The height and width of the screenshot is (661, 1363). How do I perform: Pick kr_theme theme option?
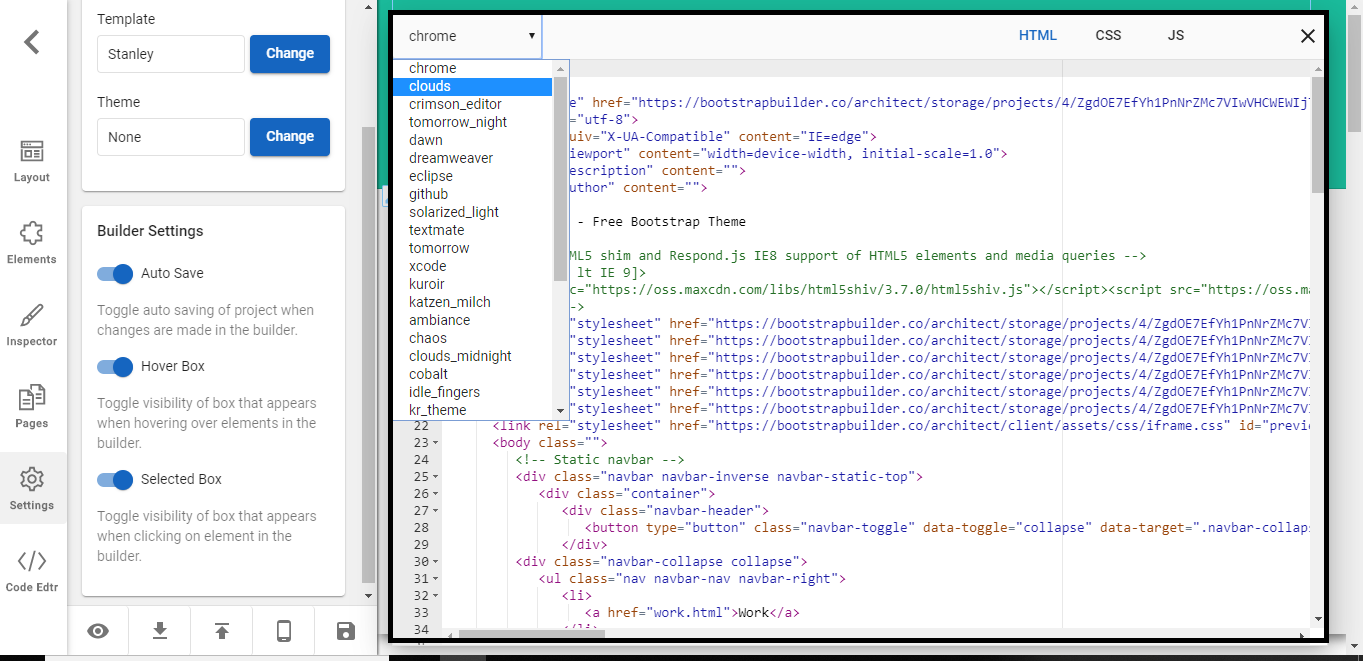(472, 410)
